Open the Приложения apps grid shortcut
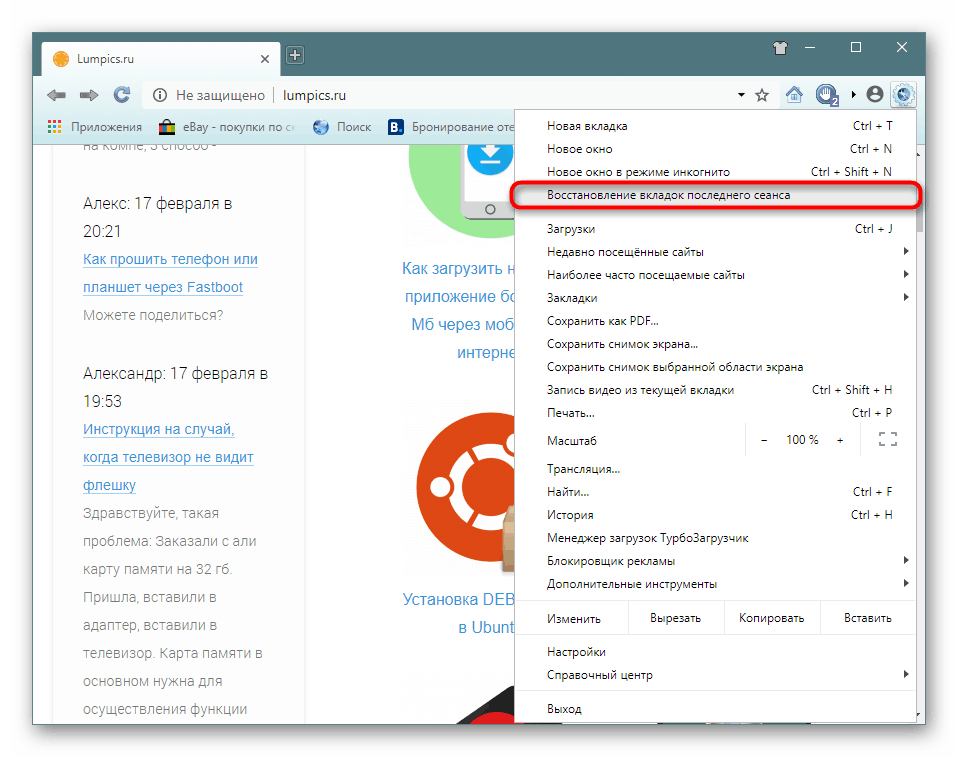The height and width of the screenshot is (757, 958). click(95, 127)
